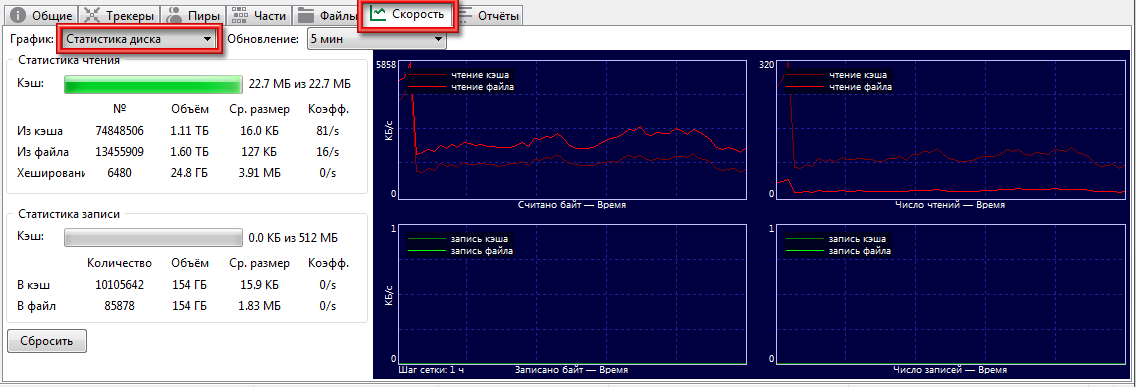The height and width of the screenshot is (387, 1136).
Task: Open the Обновление dropdown set to 5 мин
Action: tap(376, 39)
